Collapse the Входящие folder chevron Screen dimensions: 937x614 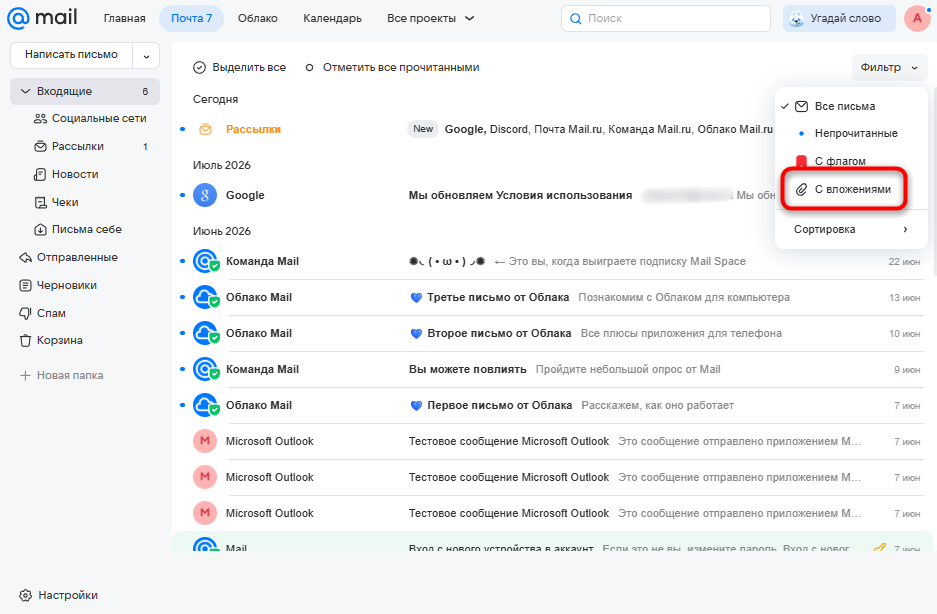click(25, 91)
